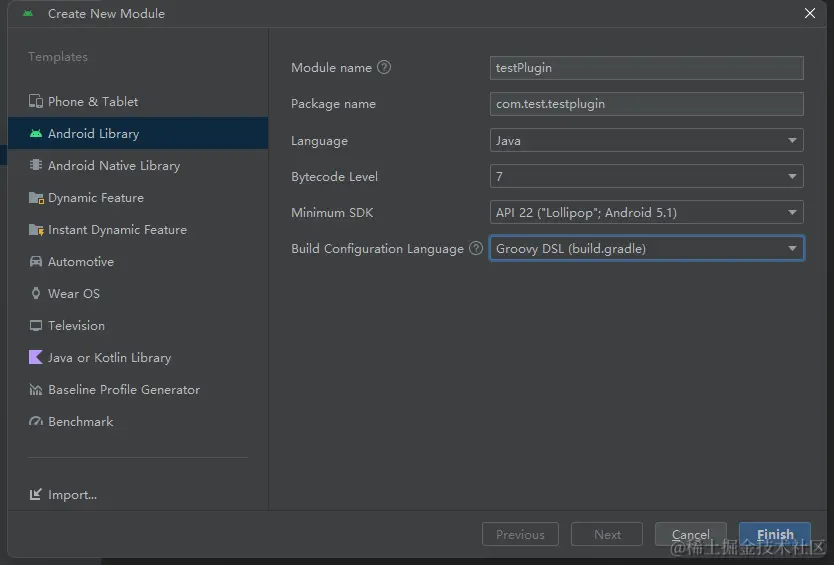Choose the Baseline Profile Generator template

124,390
